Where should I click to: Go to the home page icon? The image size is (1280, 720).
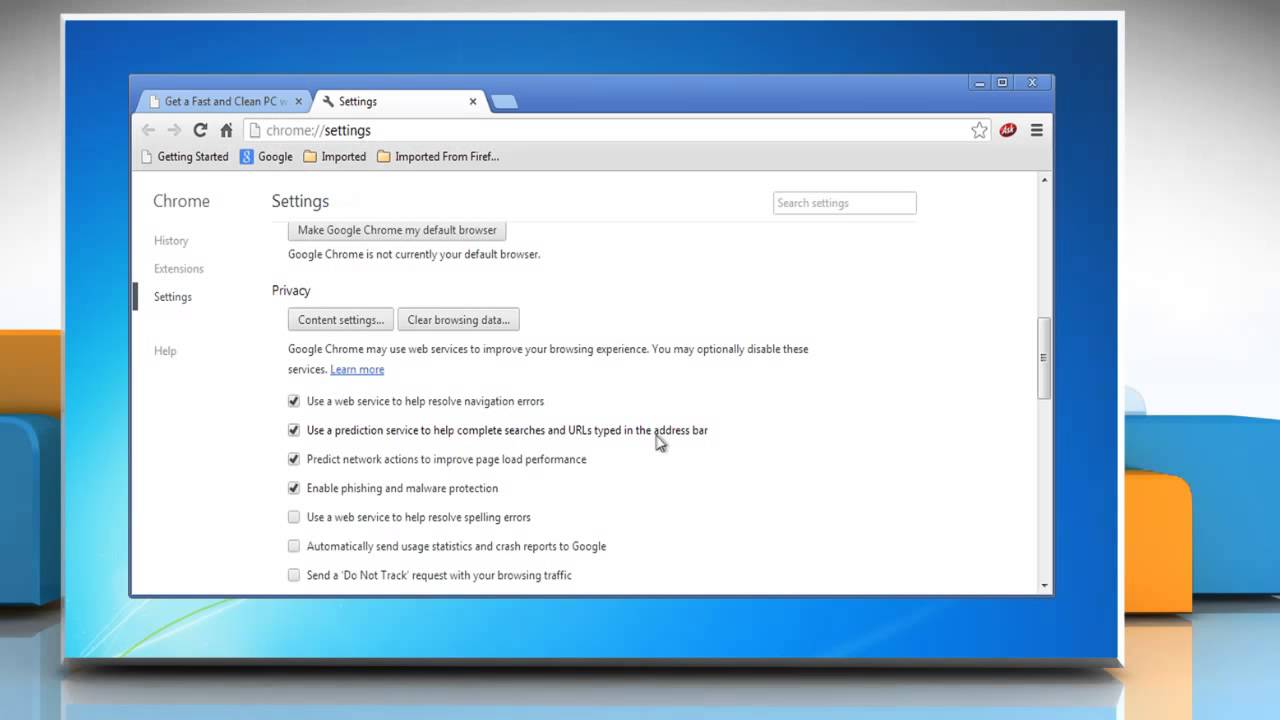coord(226,130)
